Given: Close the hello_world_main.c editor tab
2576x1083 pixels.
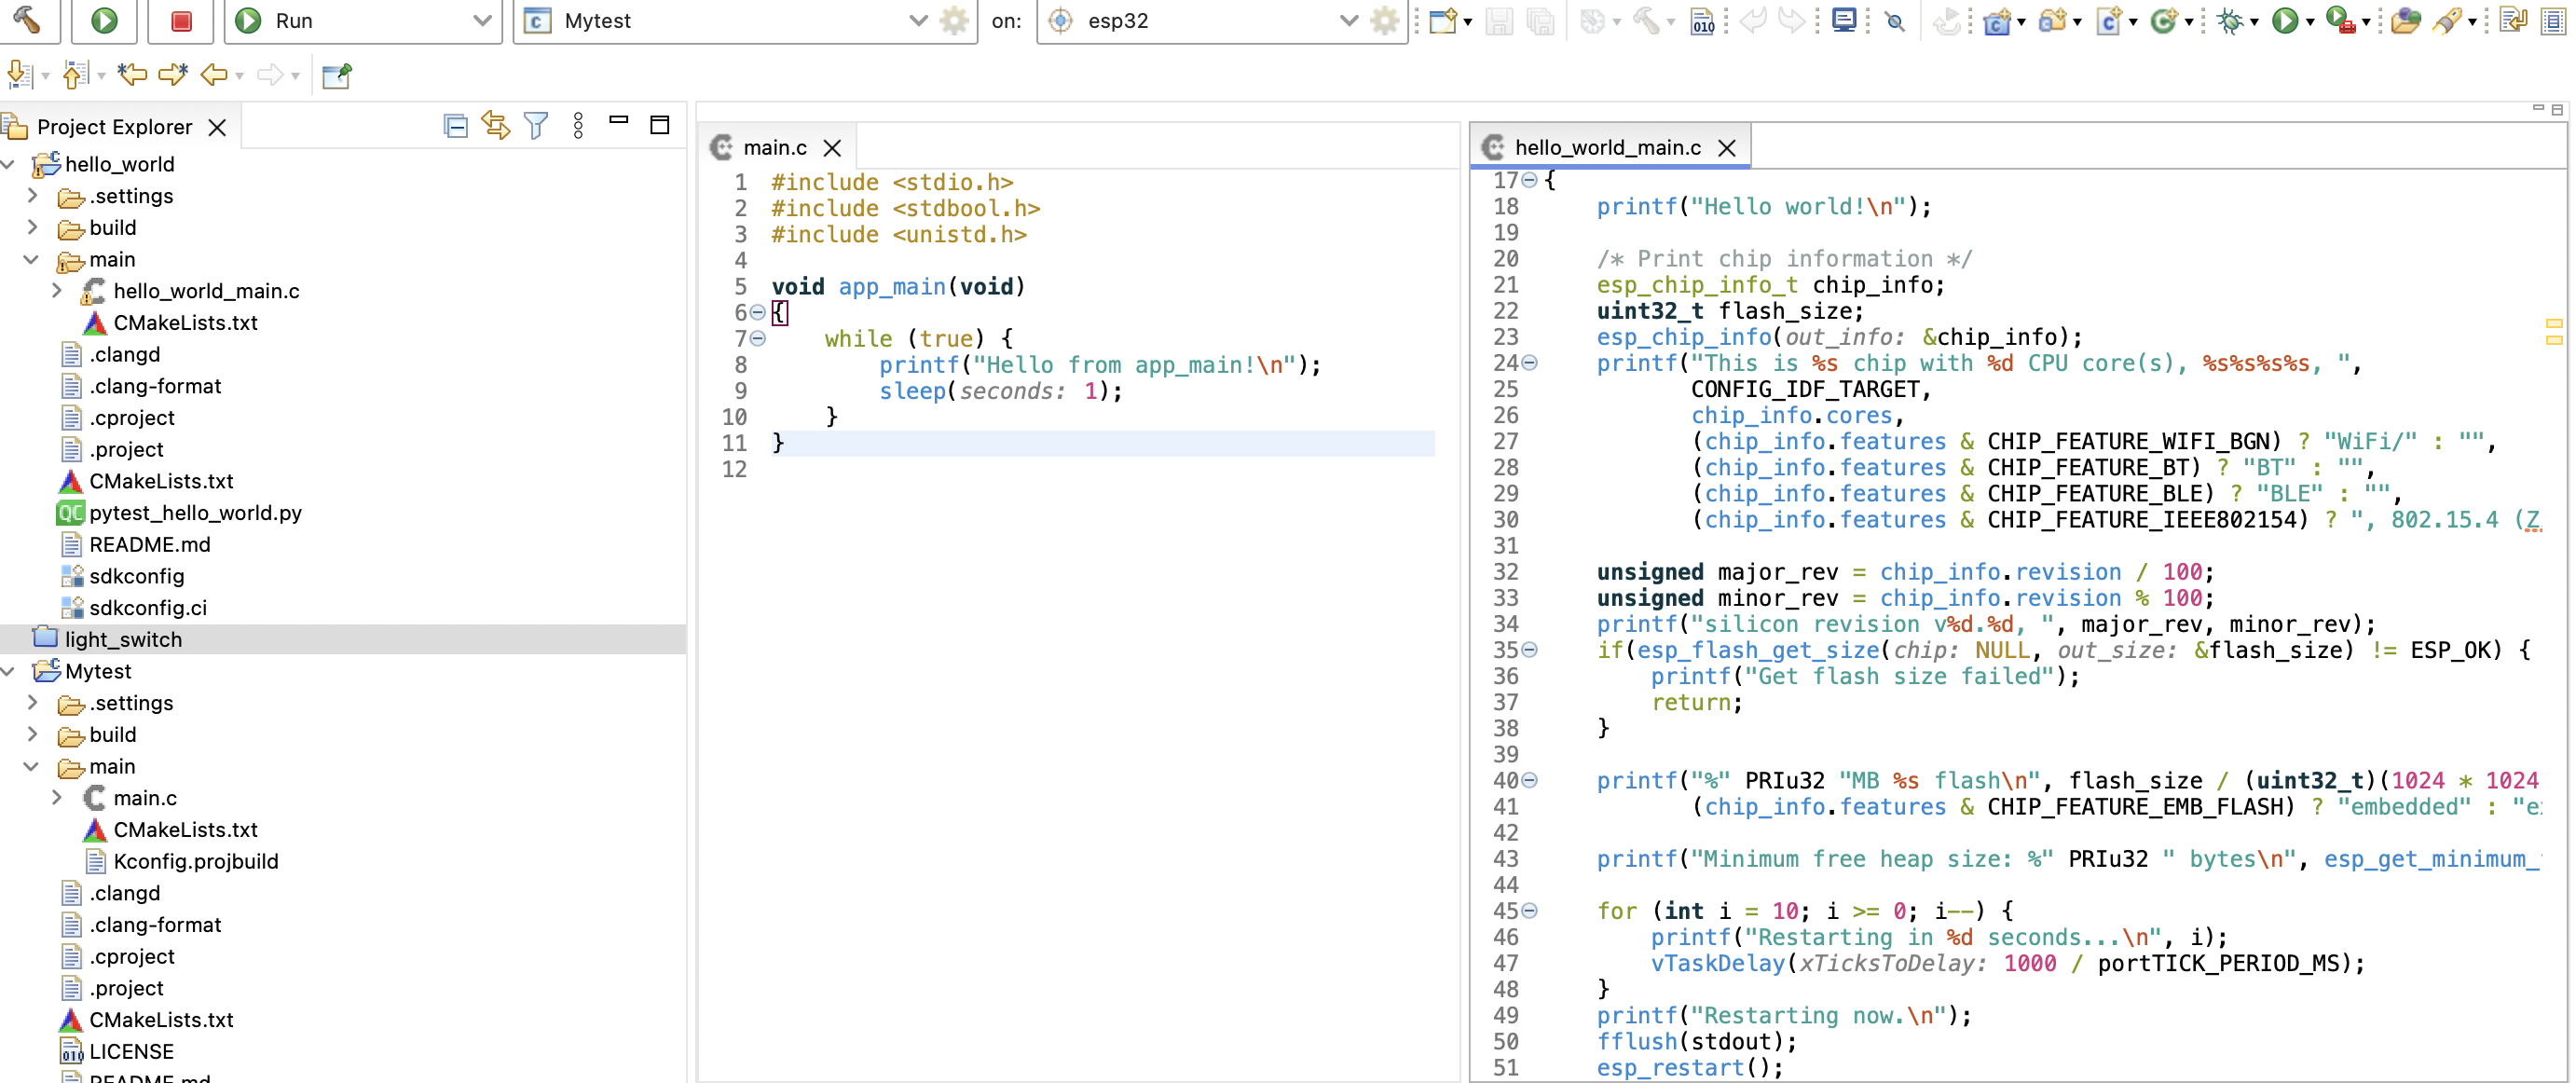Looking at the screenshot, I should coord(1726,148).
